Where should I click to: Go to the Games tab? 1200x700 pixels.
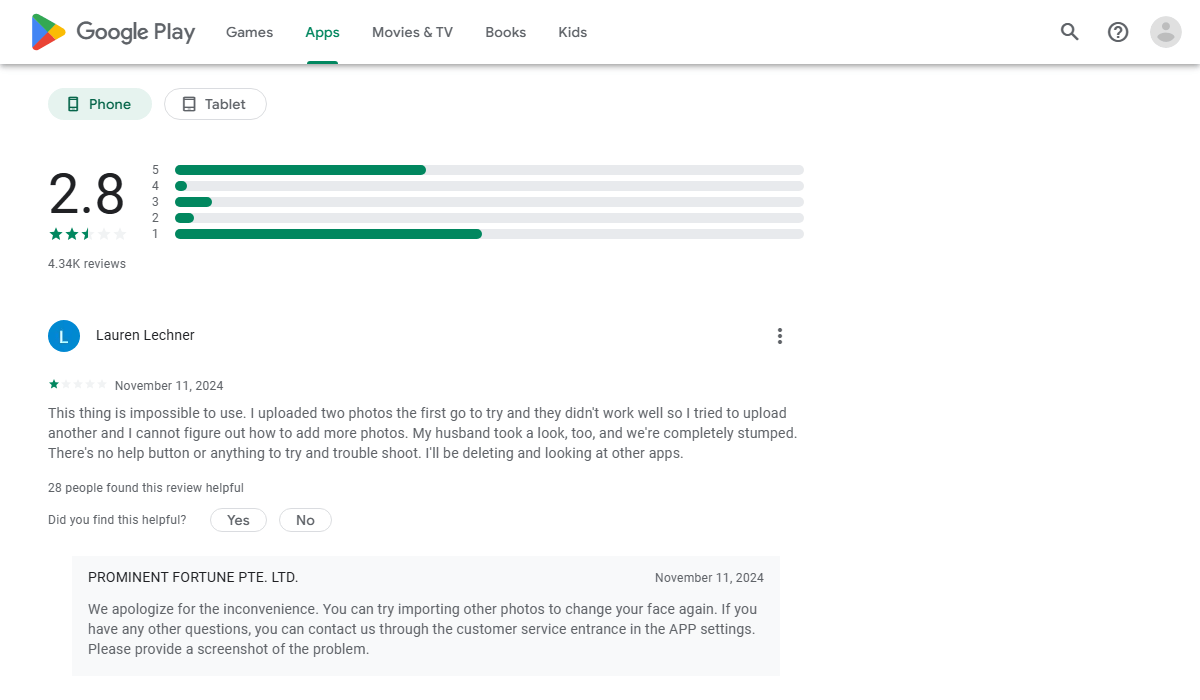[249, 32]
